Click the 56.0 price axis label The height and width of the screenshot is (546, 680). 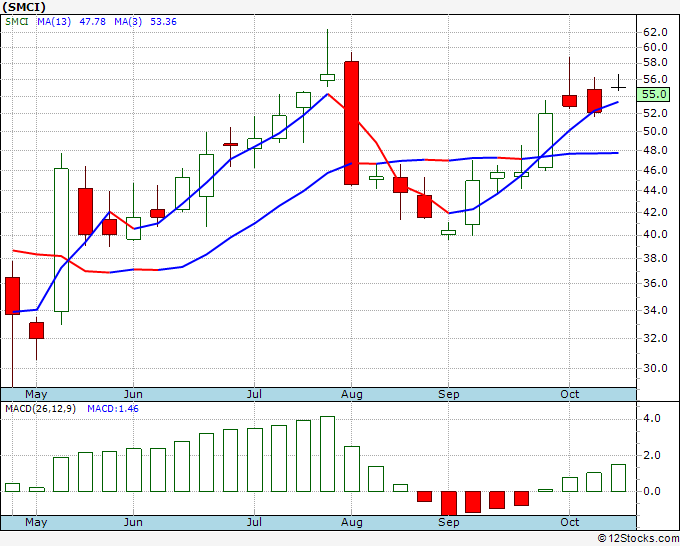[x=655, y=79]
